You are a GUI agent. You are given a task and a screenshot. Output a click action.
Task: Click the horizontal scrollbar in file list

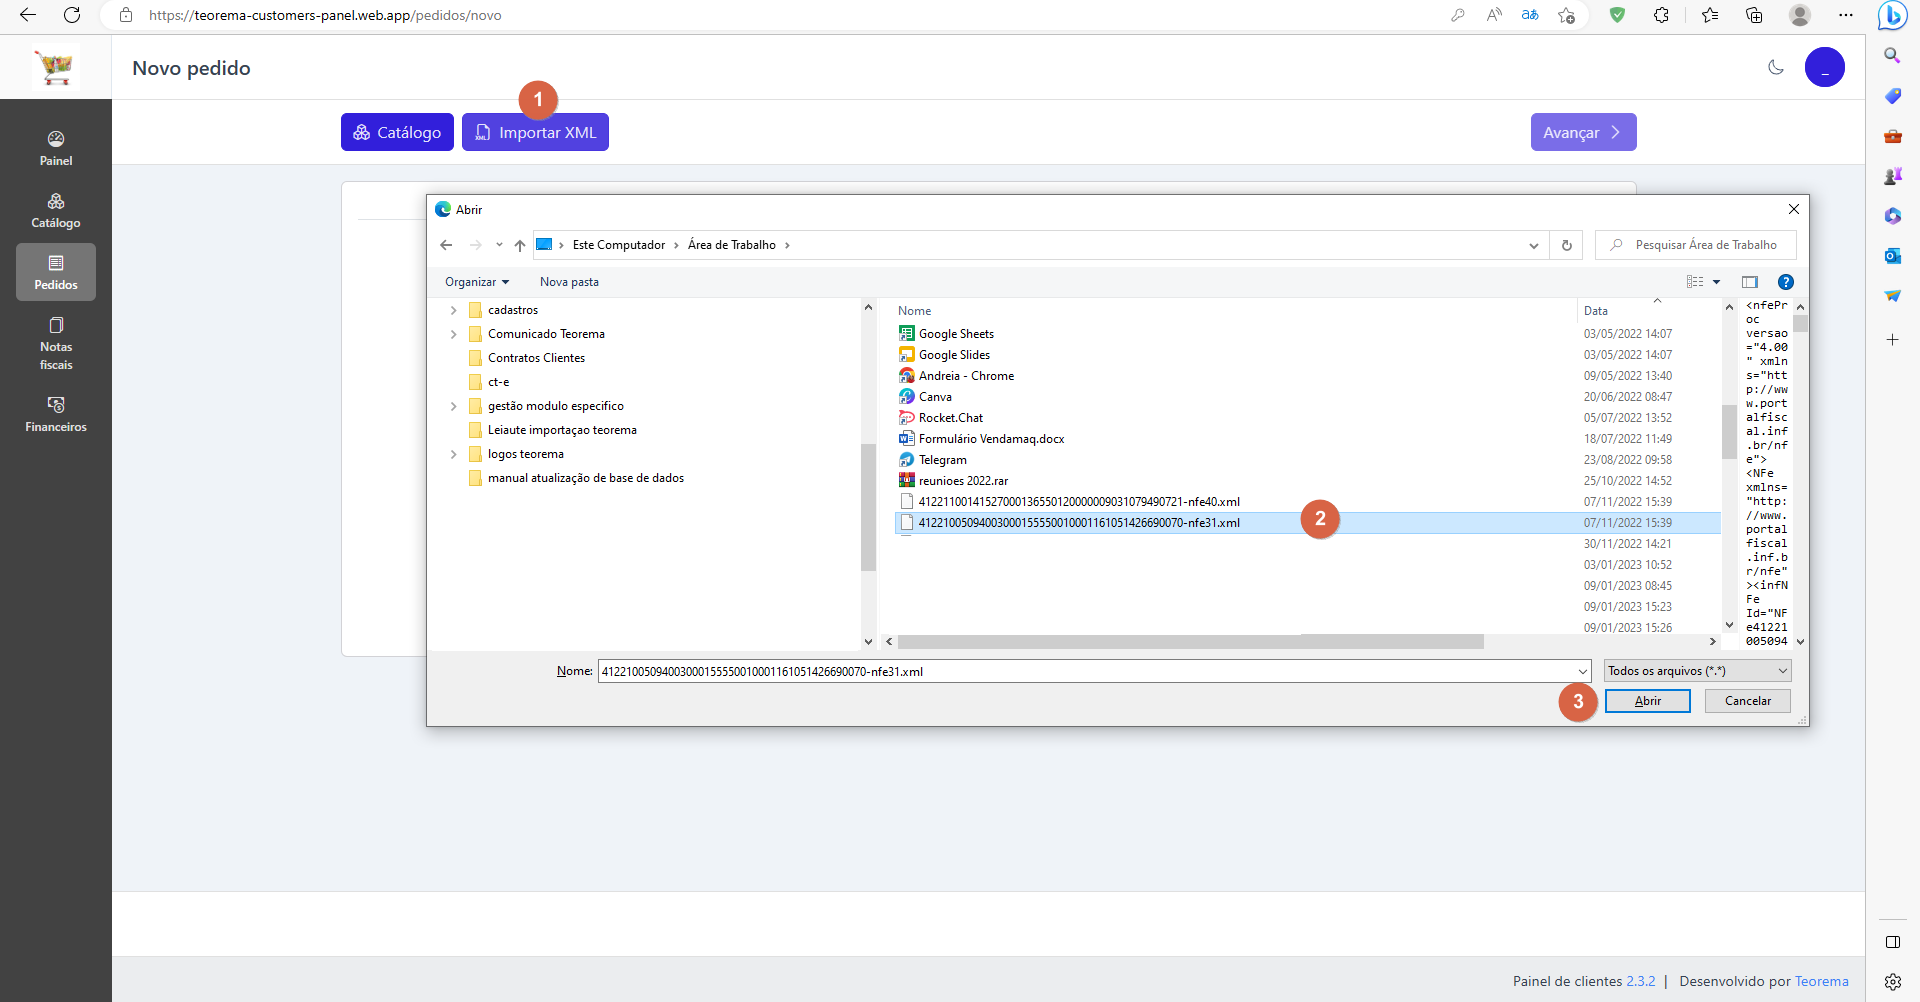(1190, 642)
